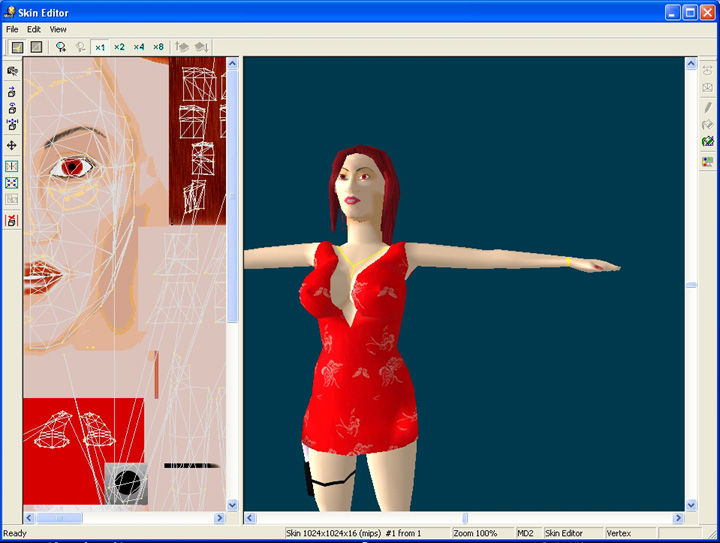
Task: Maximize the Skin Editor window
Action: point(690,12)
